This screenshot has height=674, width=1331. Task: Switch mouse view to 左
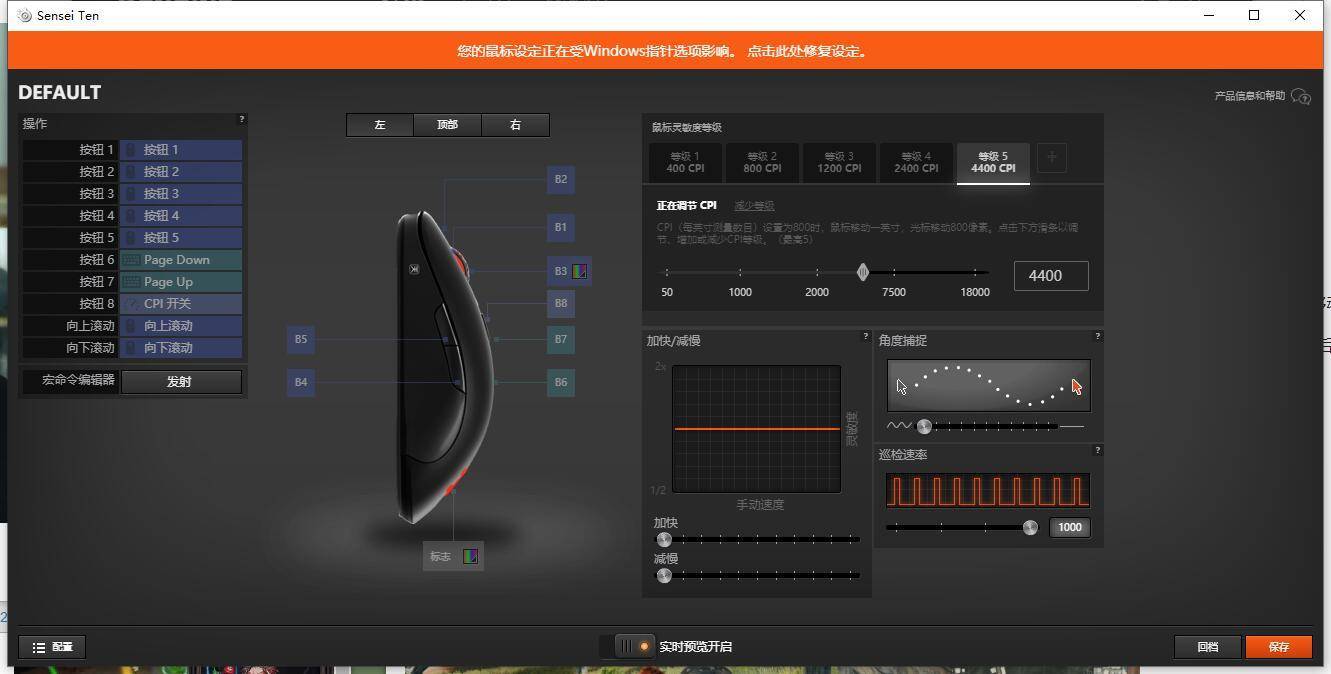(380, 125)
